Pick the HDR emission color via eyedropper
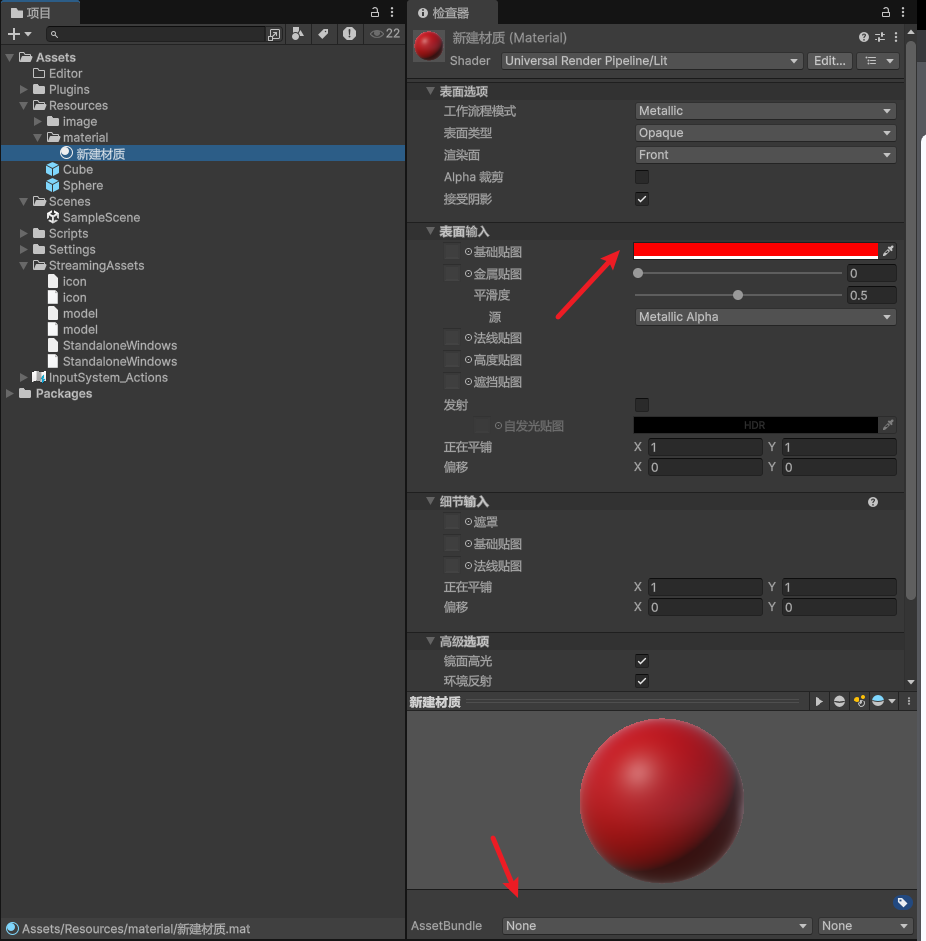The width and height of the screenshot is (926, 941). click(888, 424)
